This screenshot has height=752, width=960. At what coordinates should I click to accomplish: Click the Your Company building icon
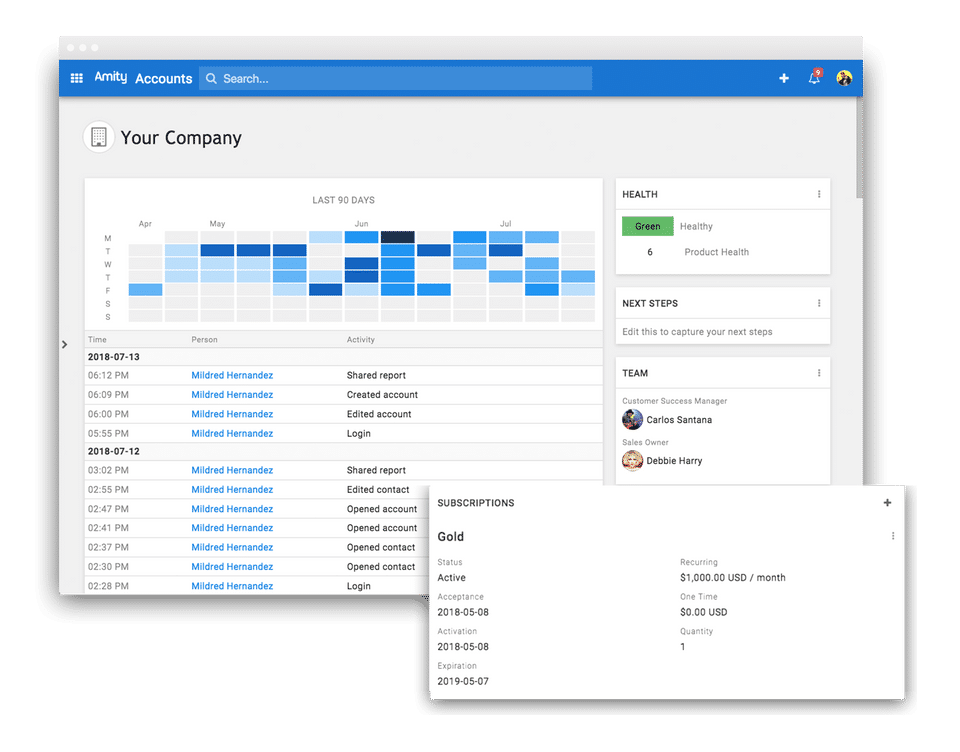click(x=99, y=137)
